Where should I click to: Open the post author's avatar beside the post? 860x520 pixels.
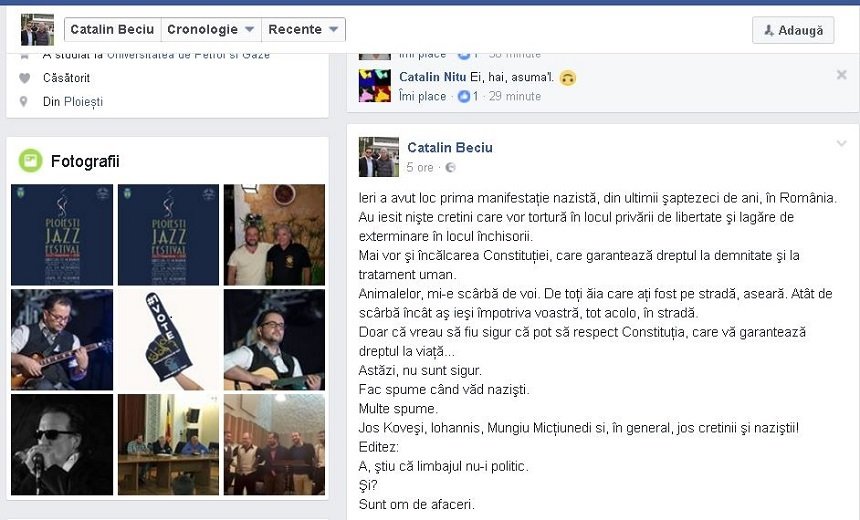(x=378, y=157)
